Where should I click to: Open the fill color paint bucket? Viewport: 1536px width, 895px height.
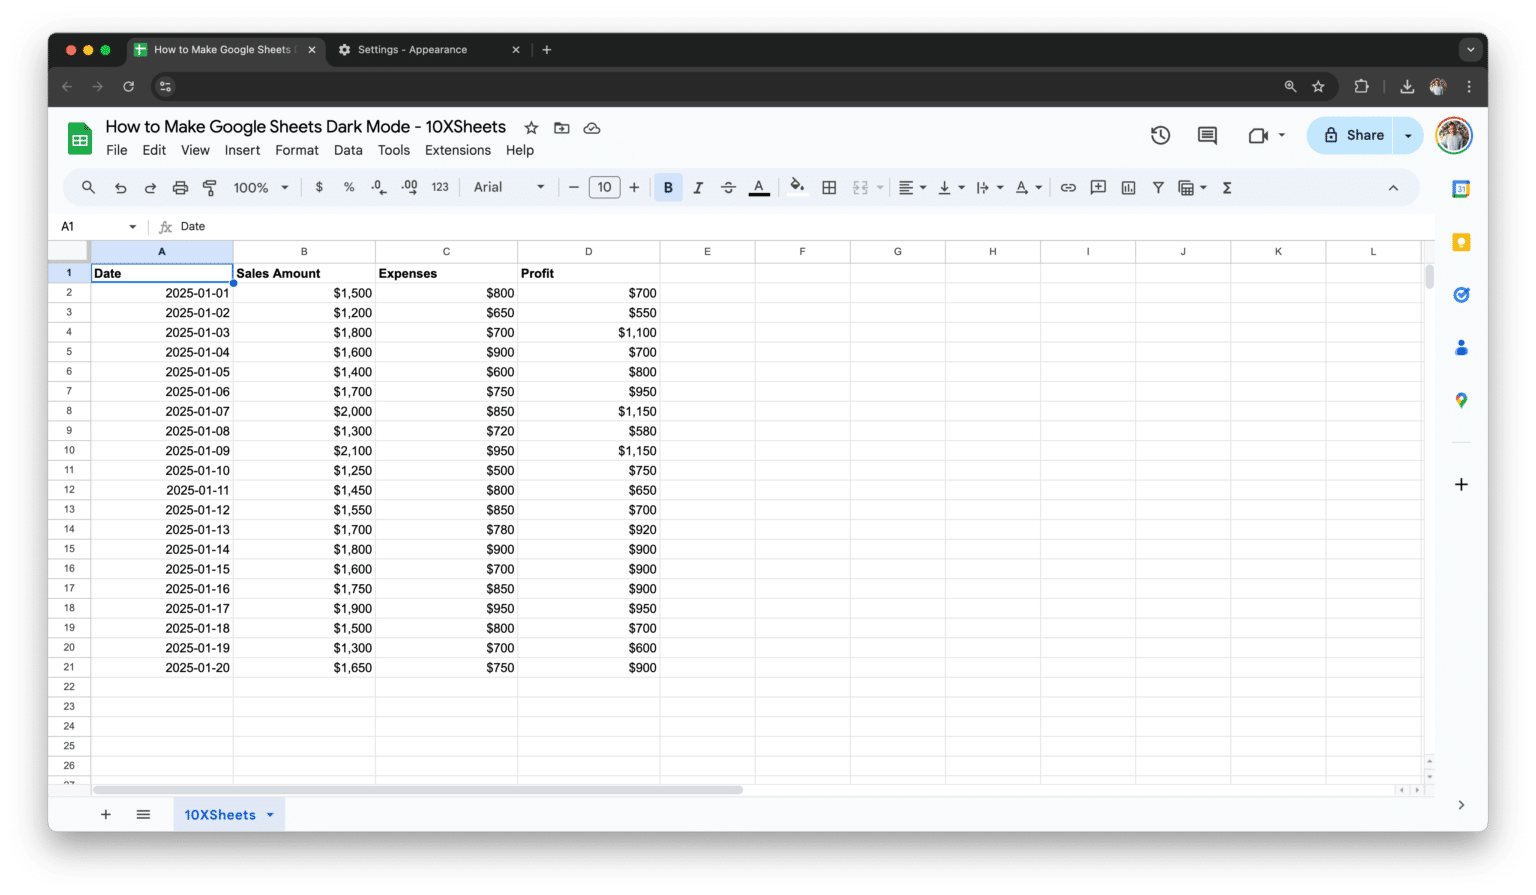pyautogui.click(x=797, y=186)
